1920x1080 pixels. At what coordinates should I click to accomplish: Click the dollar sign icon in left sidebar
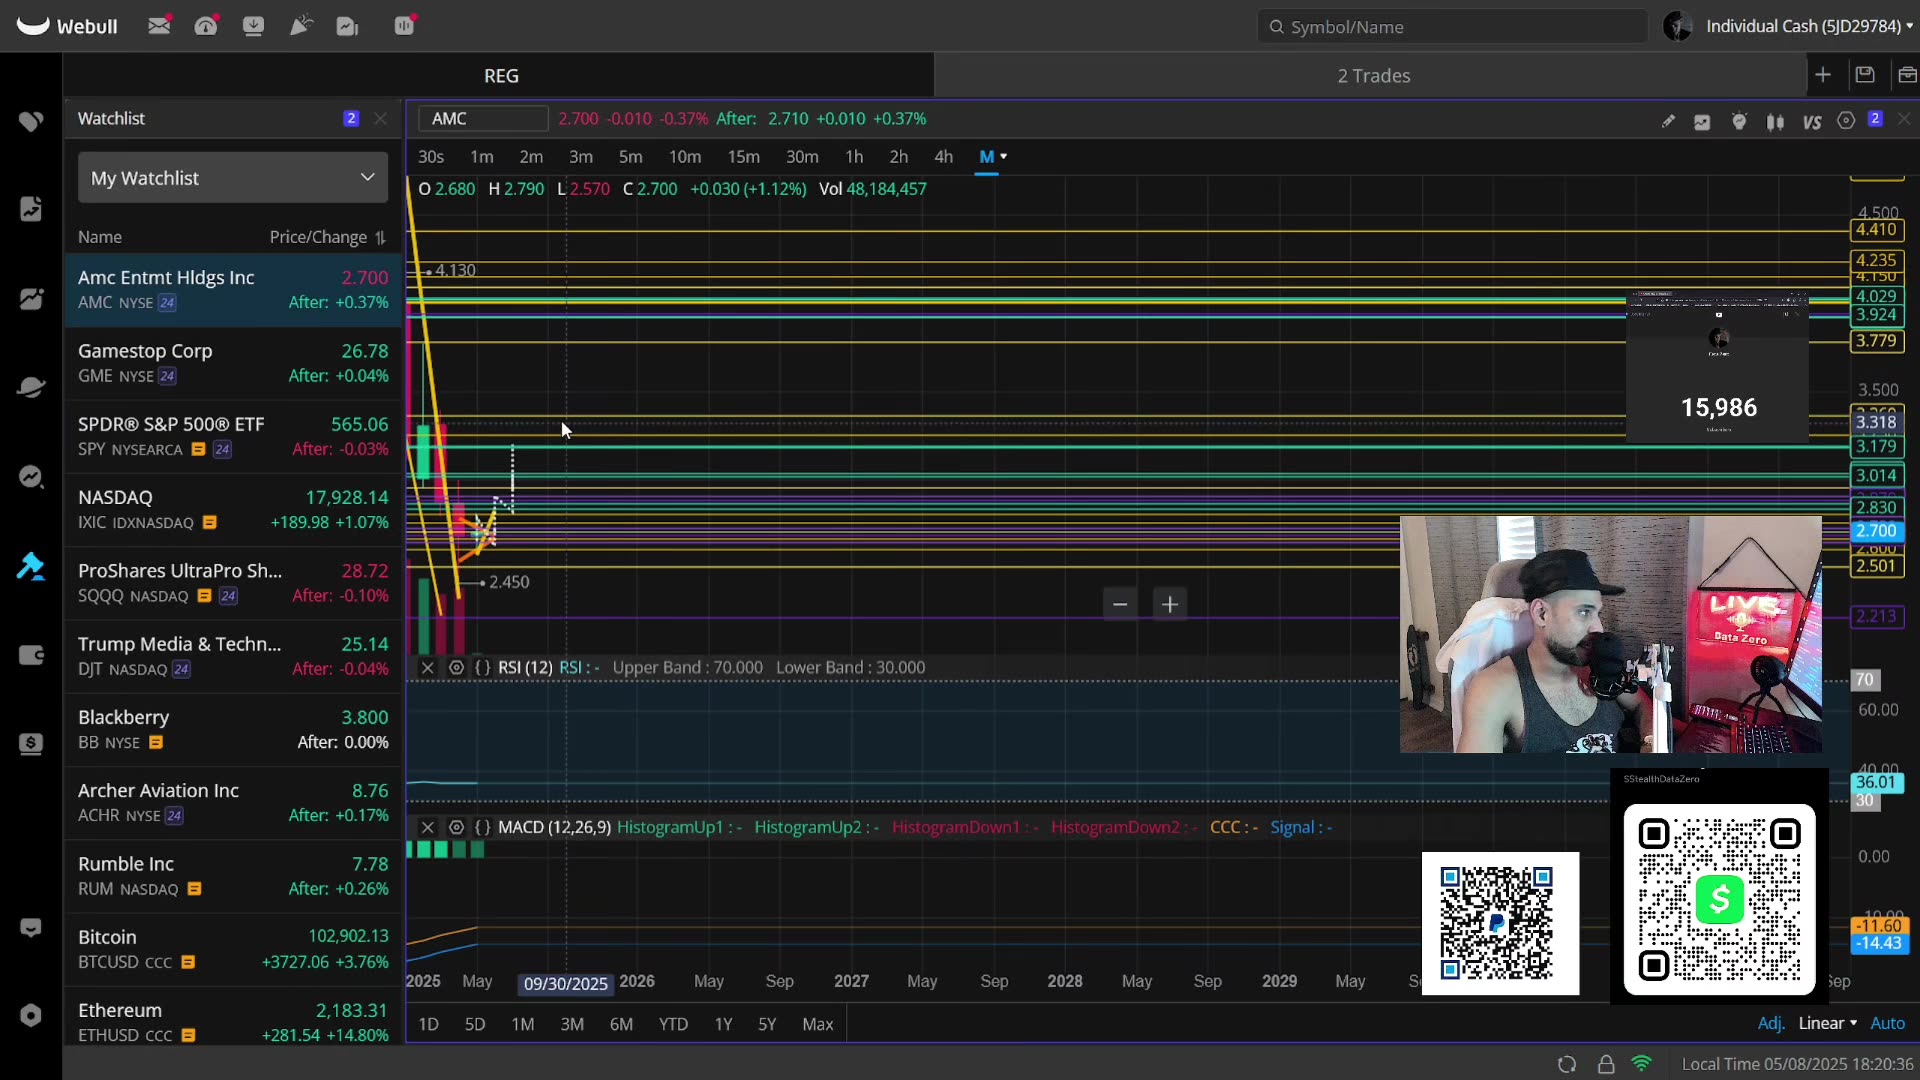tap(31, 744)
